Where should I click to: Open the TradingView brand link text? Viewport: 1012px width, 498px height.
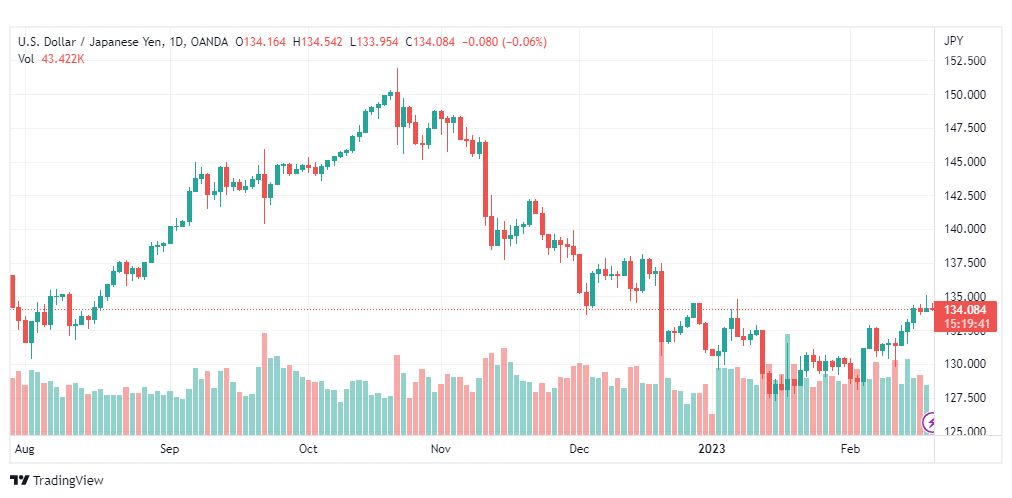tap(68, 481)
